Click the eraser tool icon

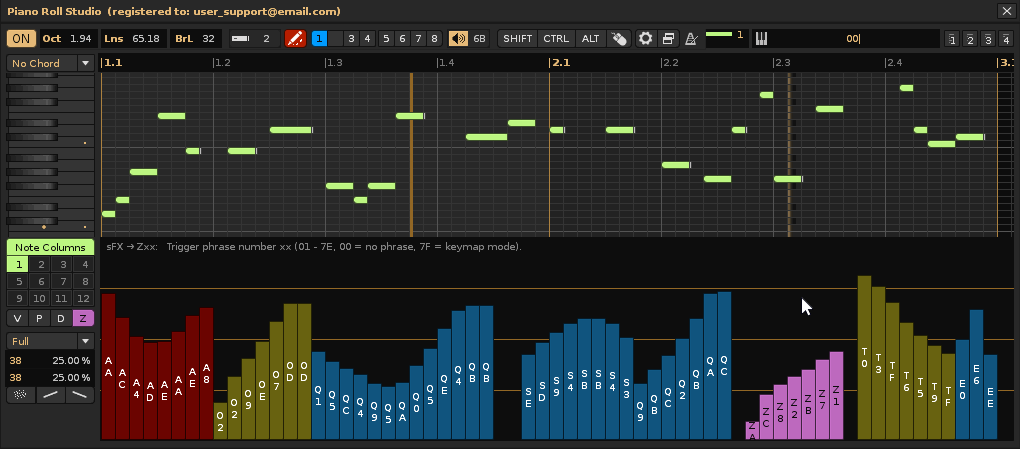click(620, 39)
